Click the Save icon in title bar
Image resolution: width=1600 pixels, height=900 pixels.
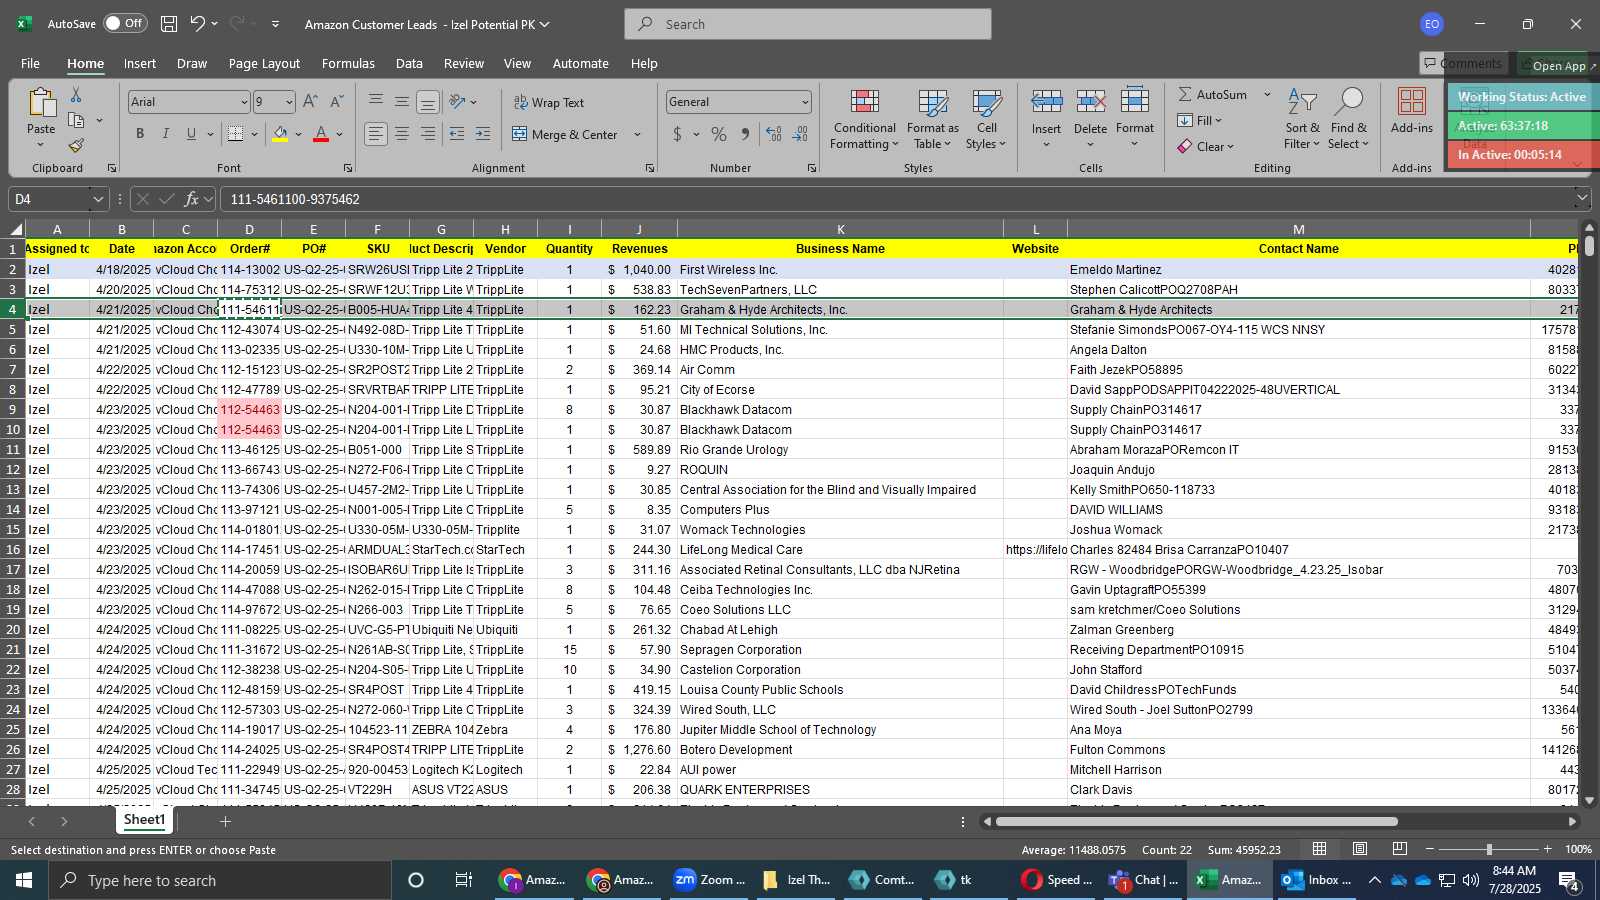click(x=169, y=24)
